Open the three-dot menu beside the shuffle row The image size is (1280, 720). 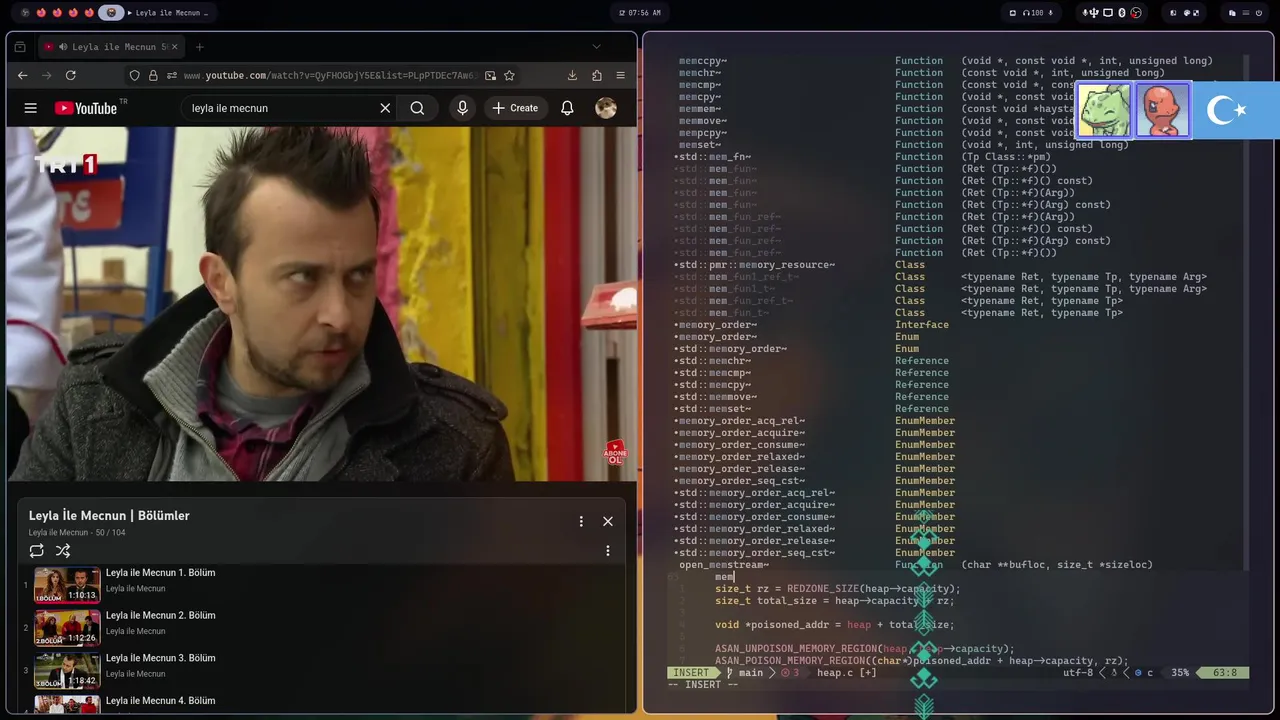pos(607,551)
